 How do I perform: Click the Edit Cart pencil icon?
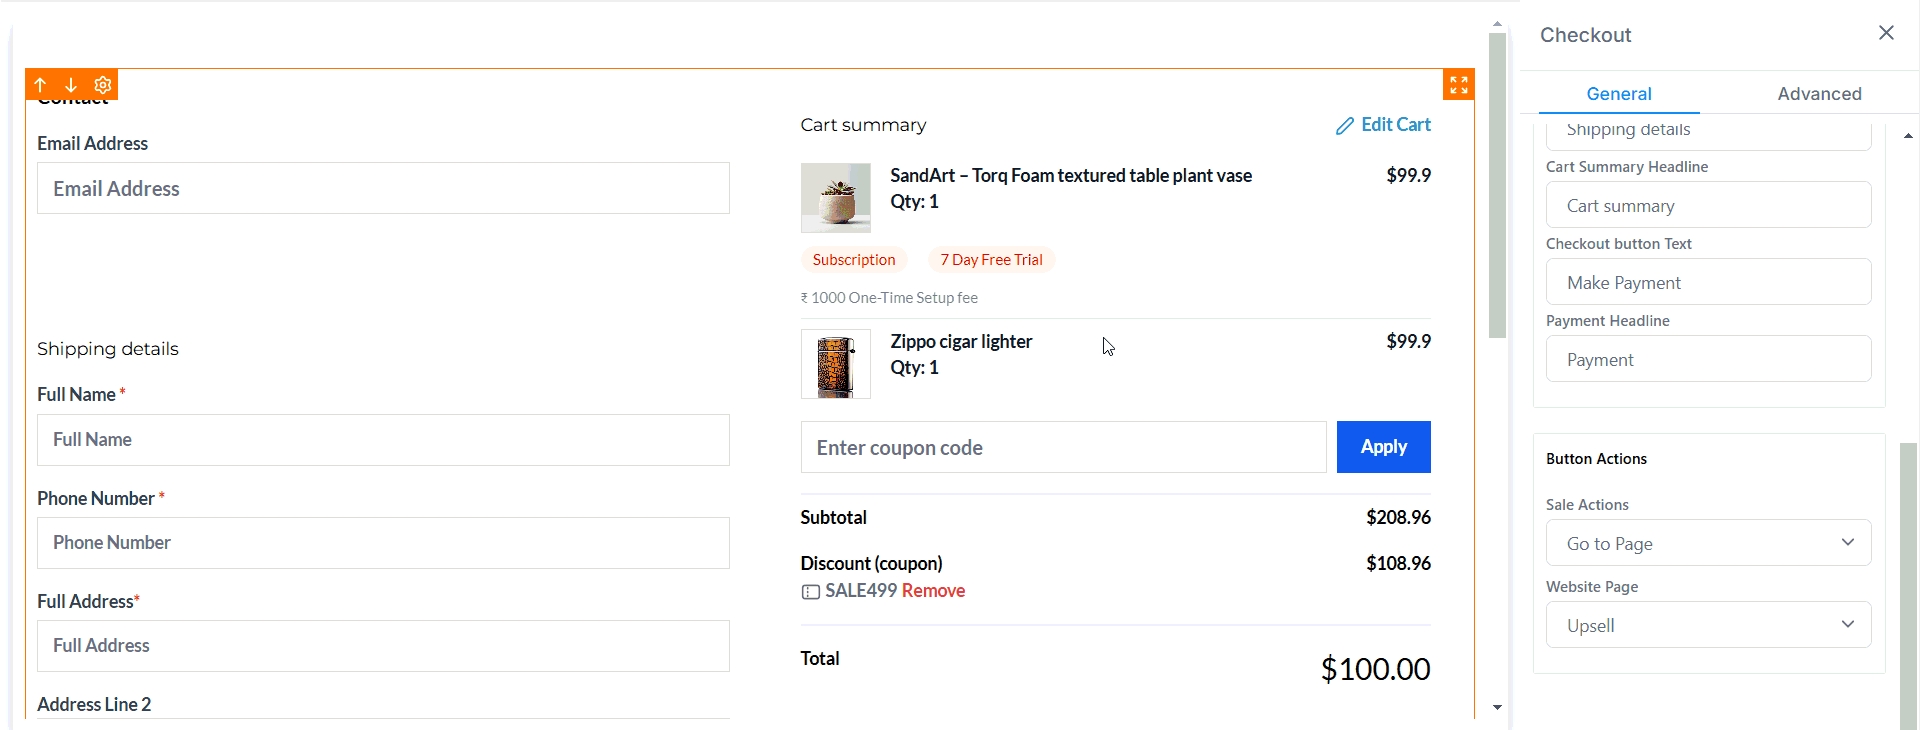point(1345,126)
